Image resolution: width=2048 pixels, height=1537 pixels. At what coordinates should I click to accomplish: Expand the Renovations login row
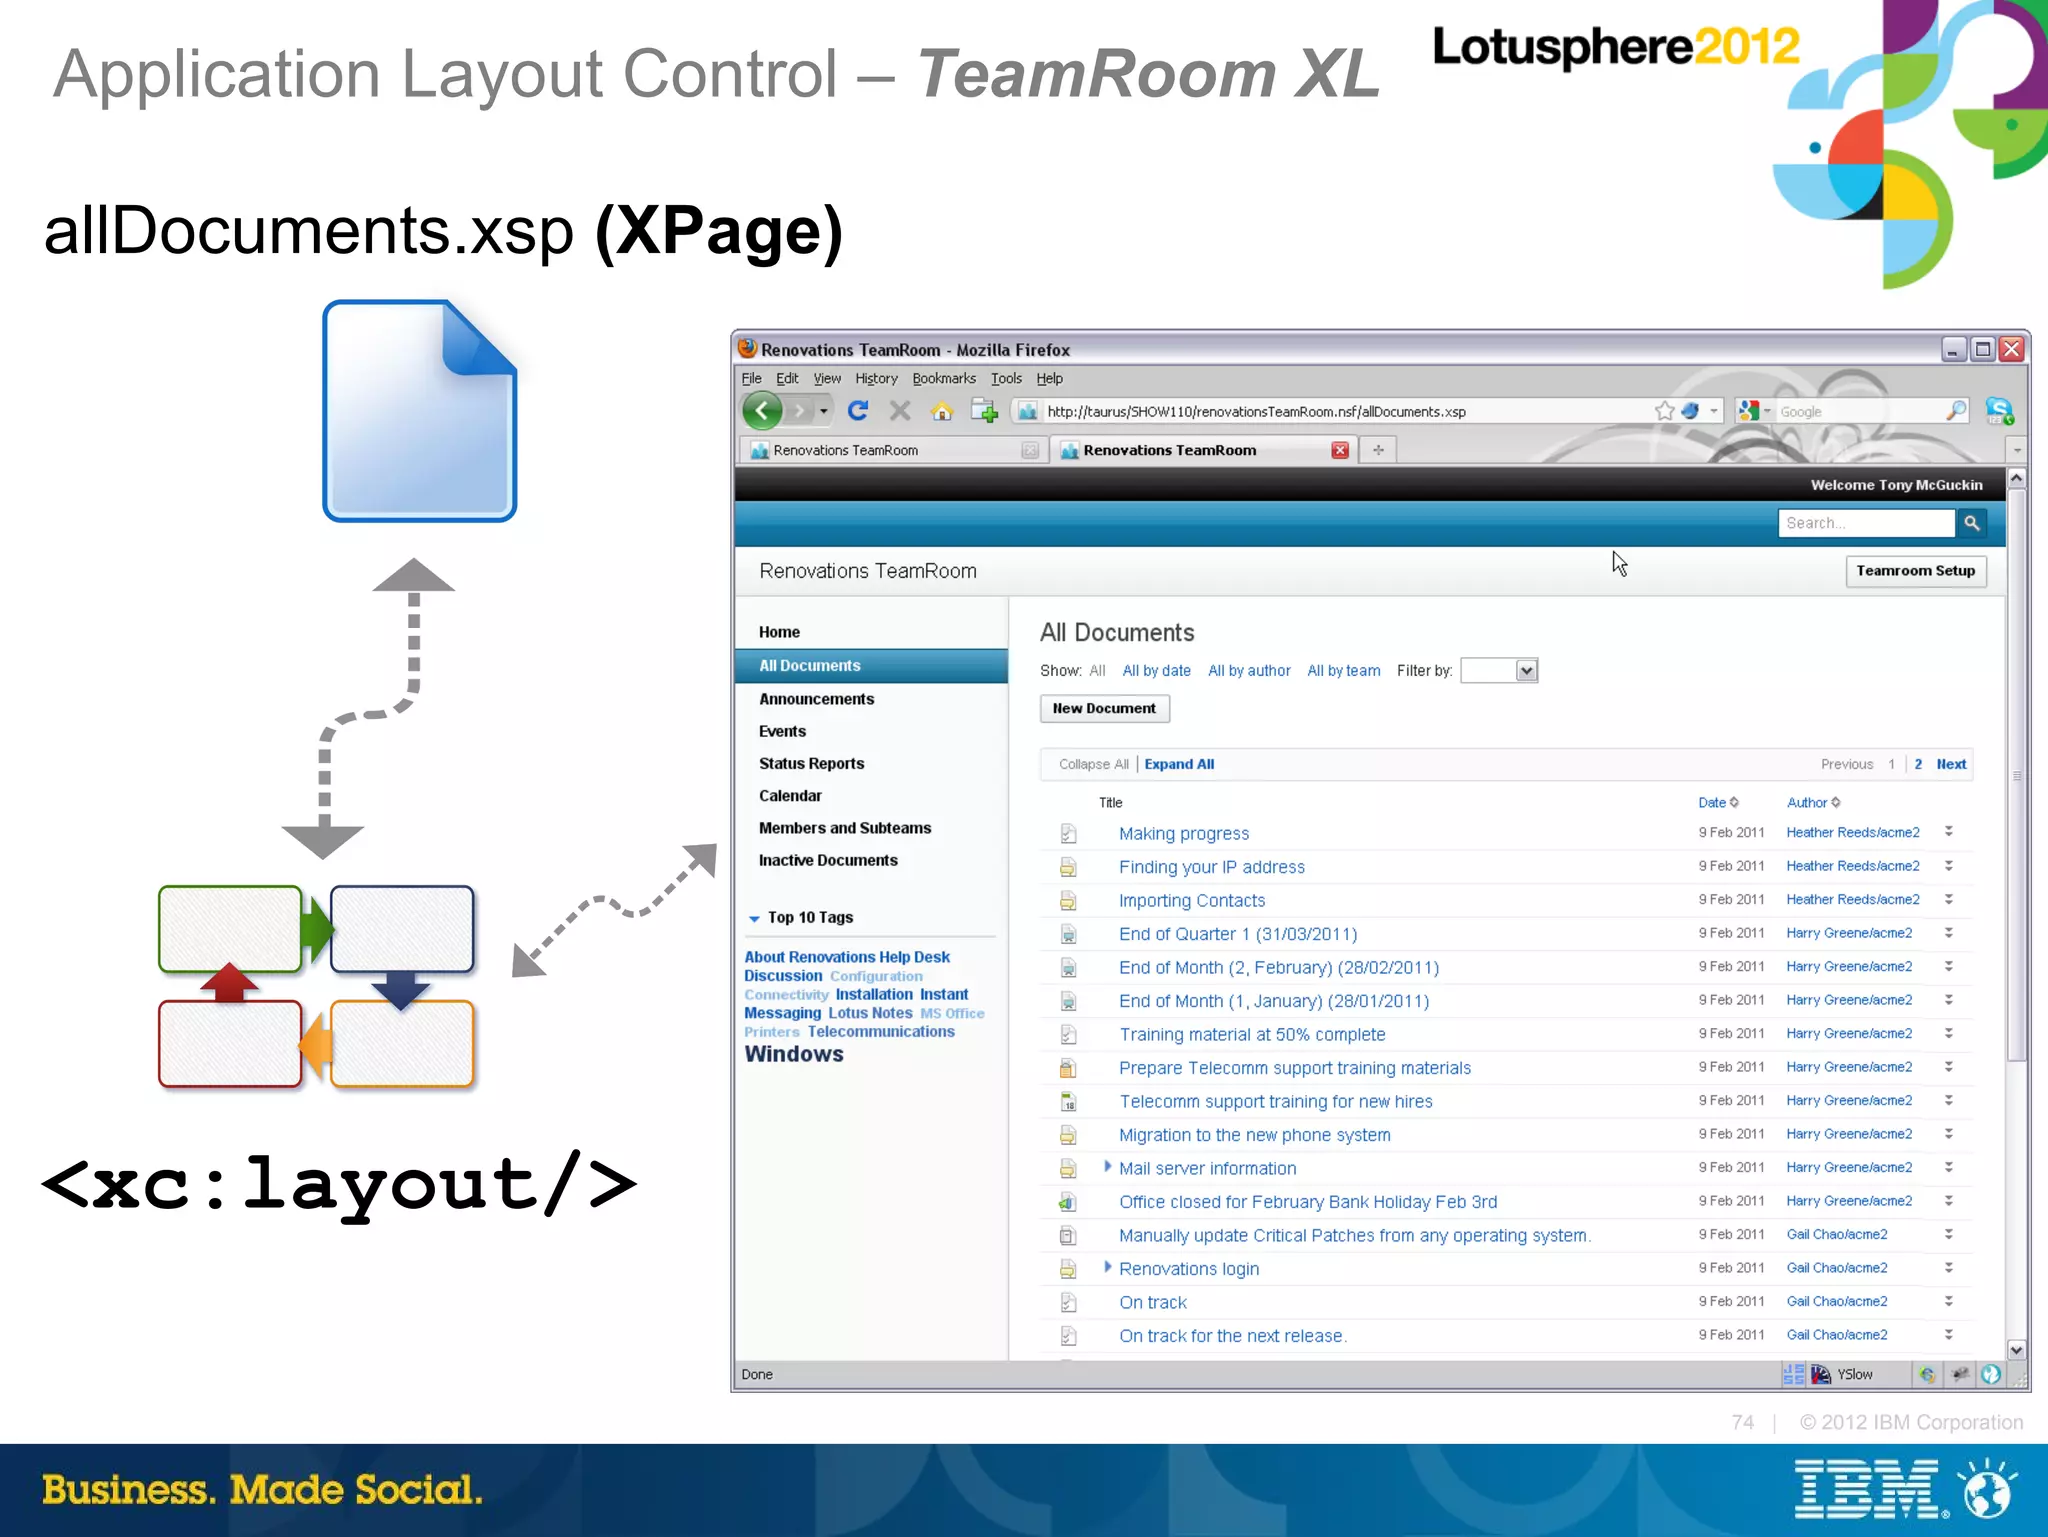tap(1107, 1268)
